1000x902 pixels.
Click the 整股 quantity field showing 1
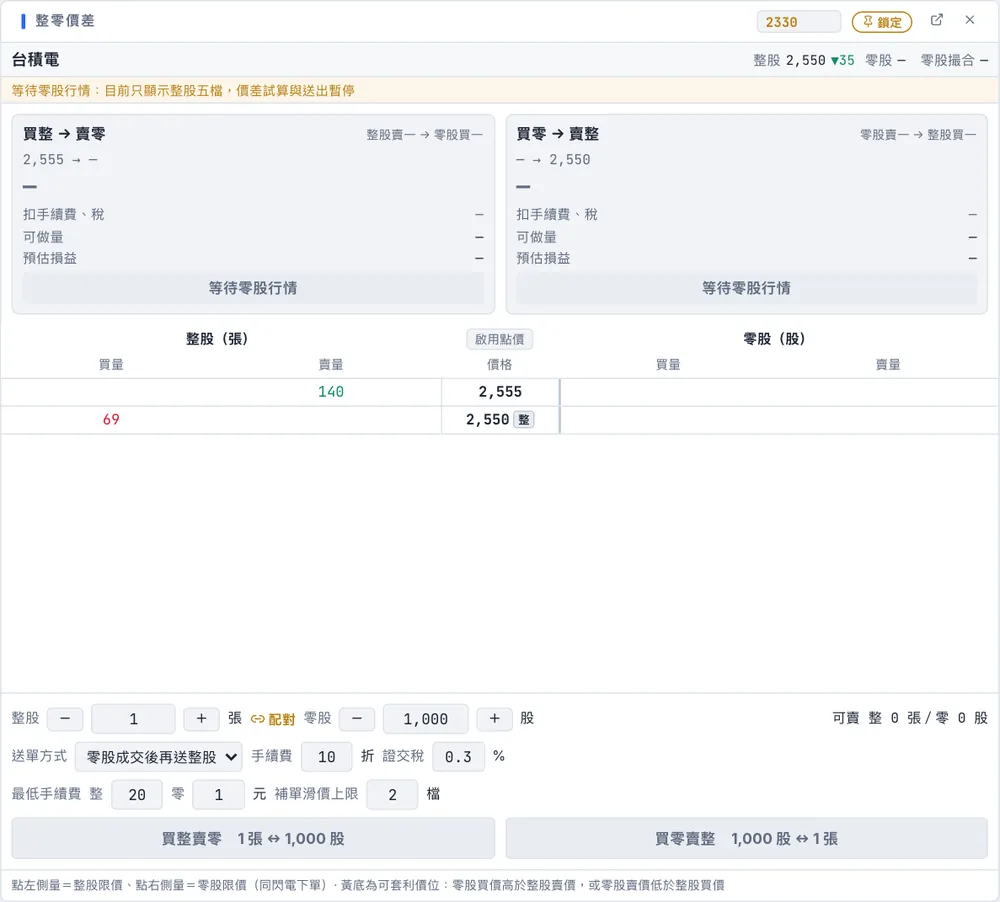coord(133,719)
